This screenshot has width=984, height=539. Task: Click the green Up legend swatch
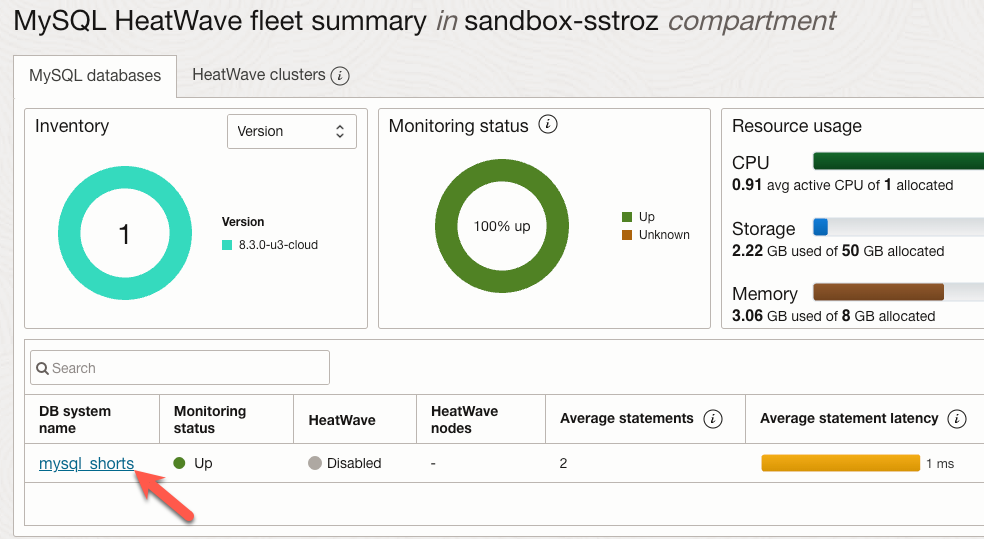pos(626,217)
